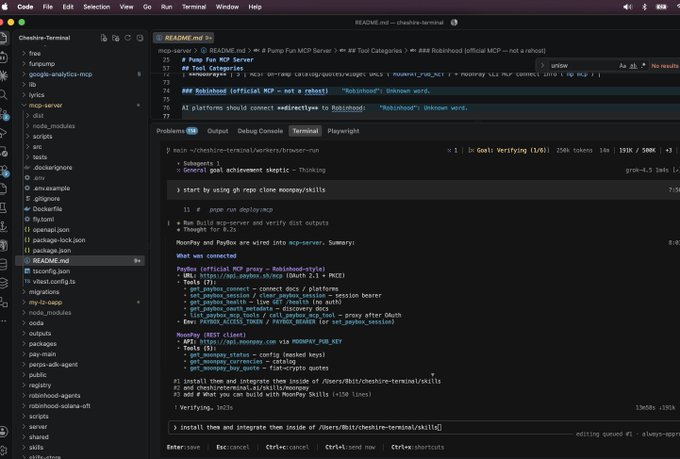Collapse the mcp-server folder
680x459 pixels.
(46, 105)
